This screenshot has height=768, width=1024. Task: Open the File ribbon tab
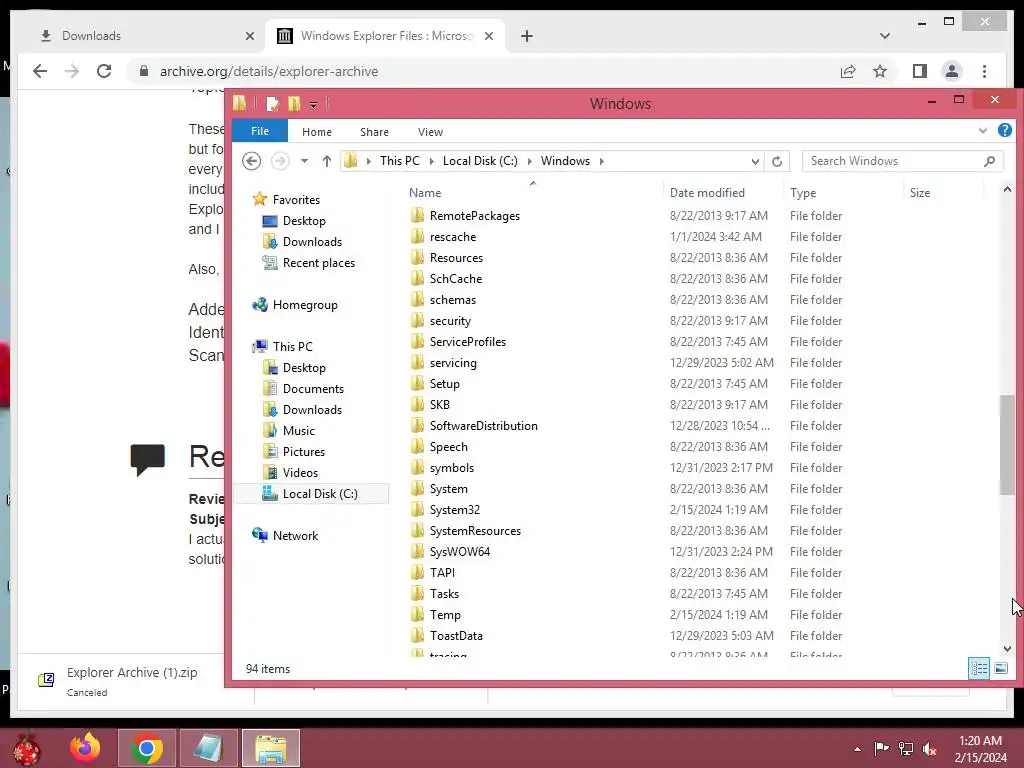[x=260, y=131]
